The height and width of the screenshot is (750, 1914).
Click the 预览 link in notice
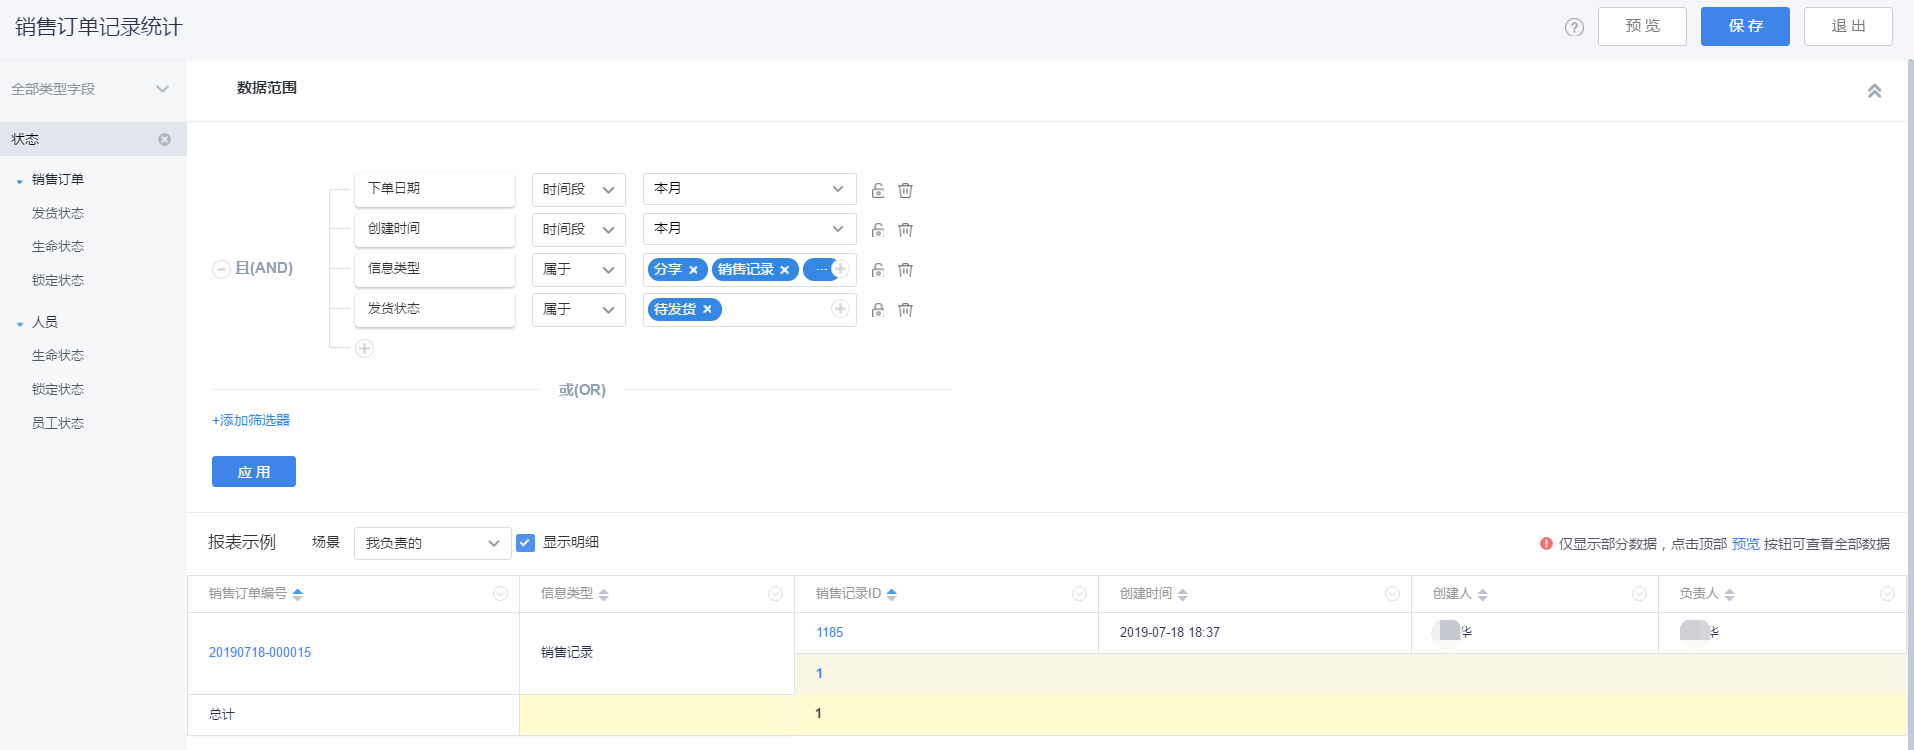tap(1746, 544)
